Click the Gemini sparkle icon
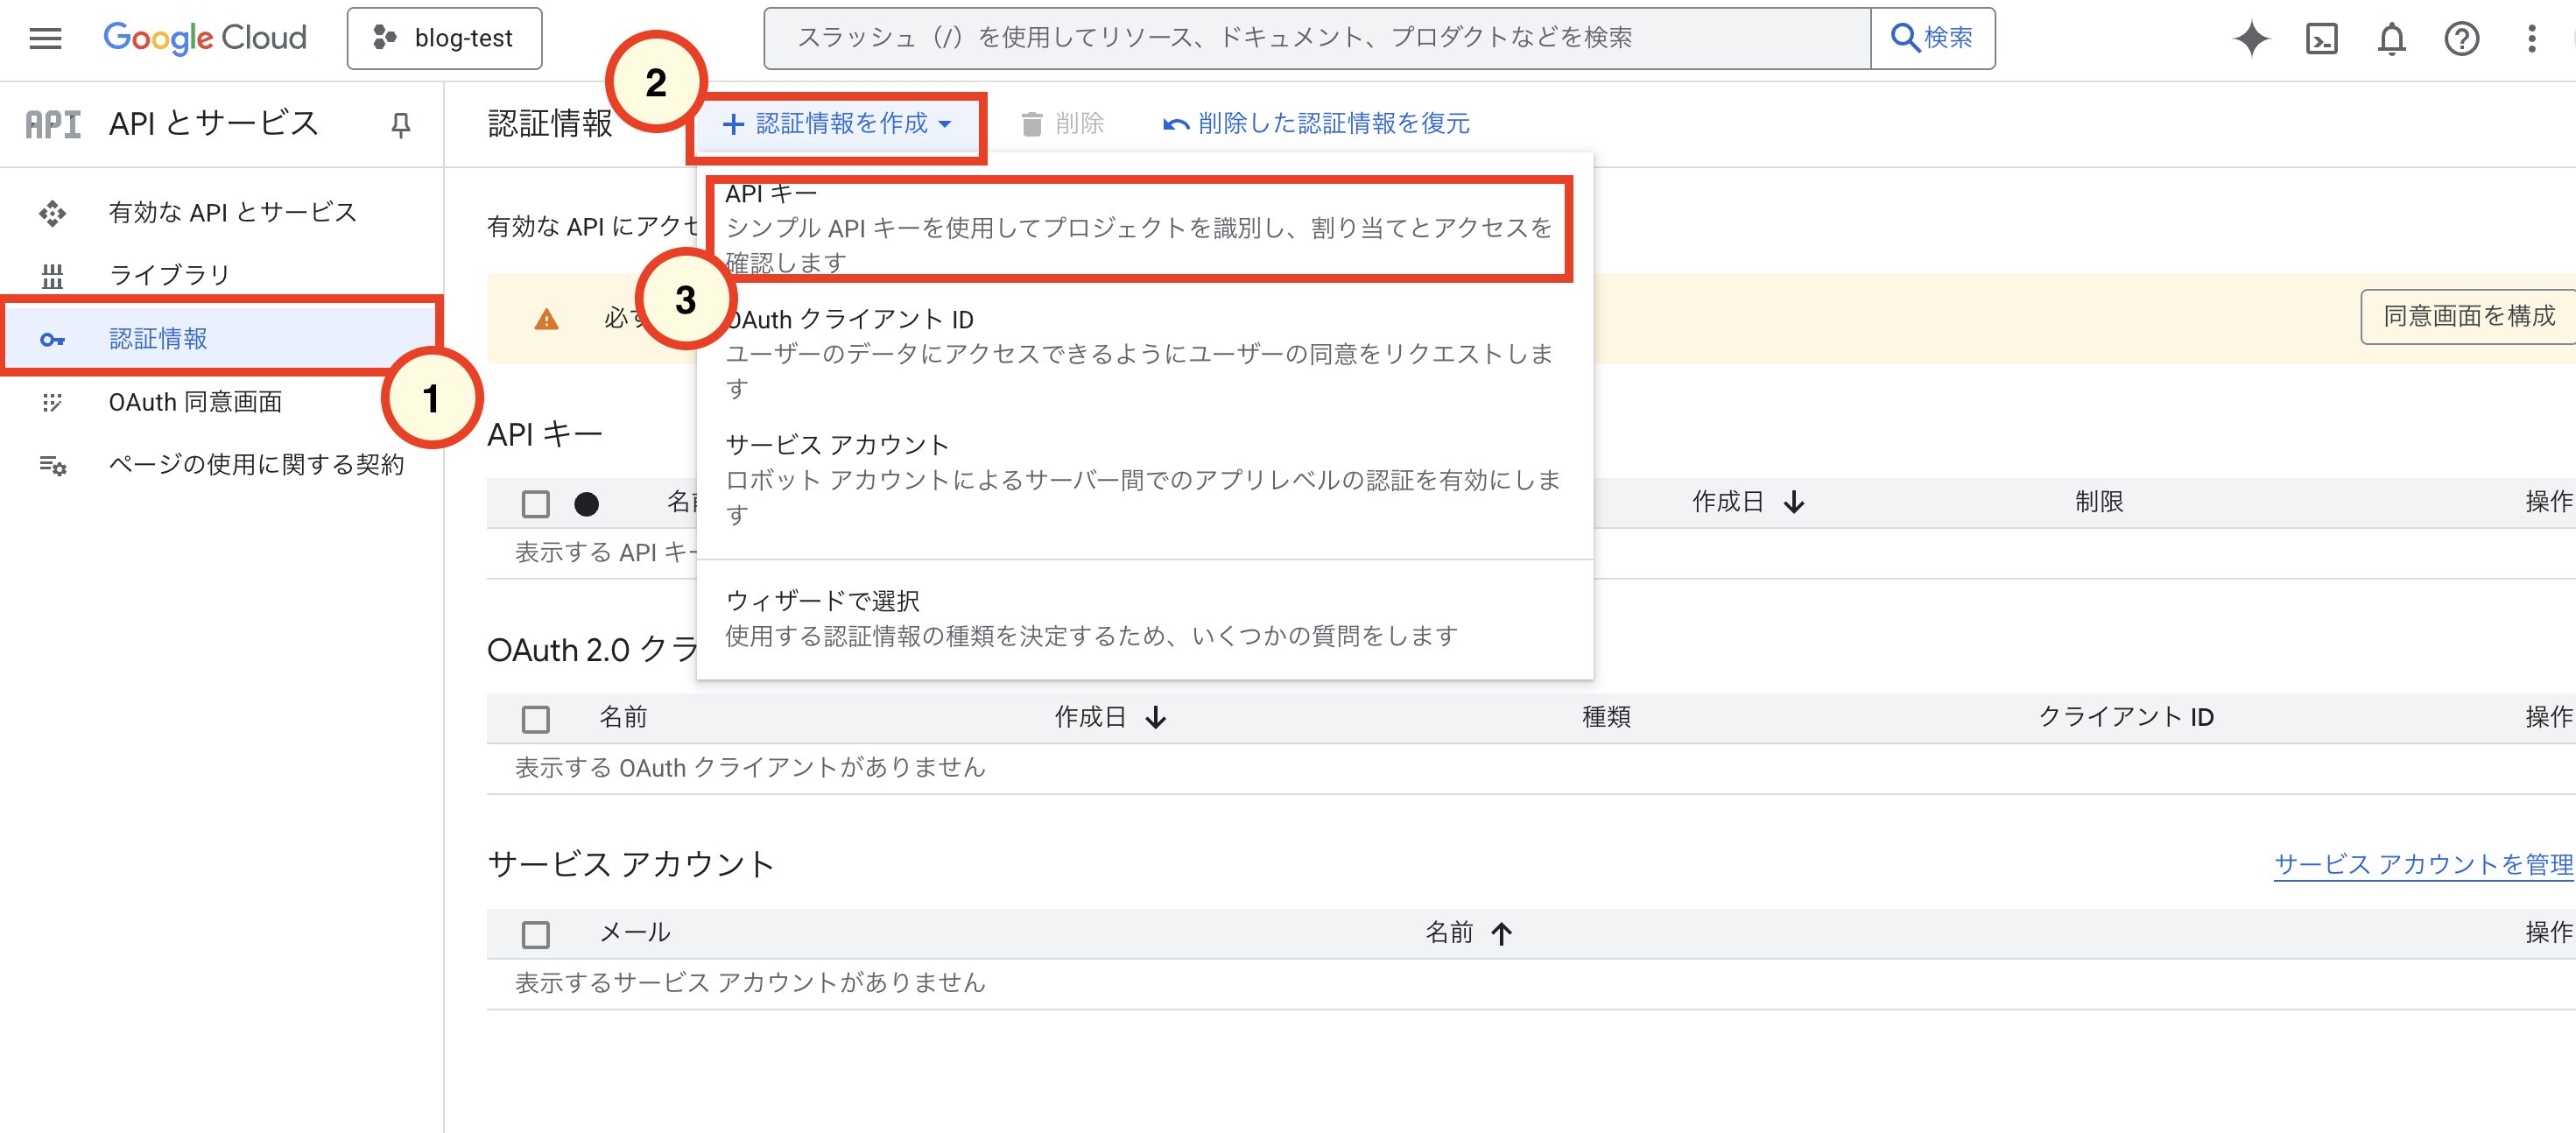The width and height of the screenshot is (2576, 1133). coord(2251,39)
